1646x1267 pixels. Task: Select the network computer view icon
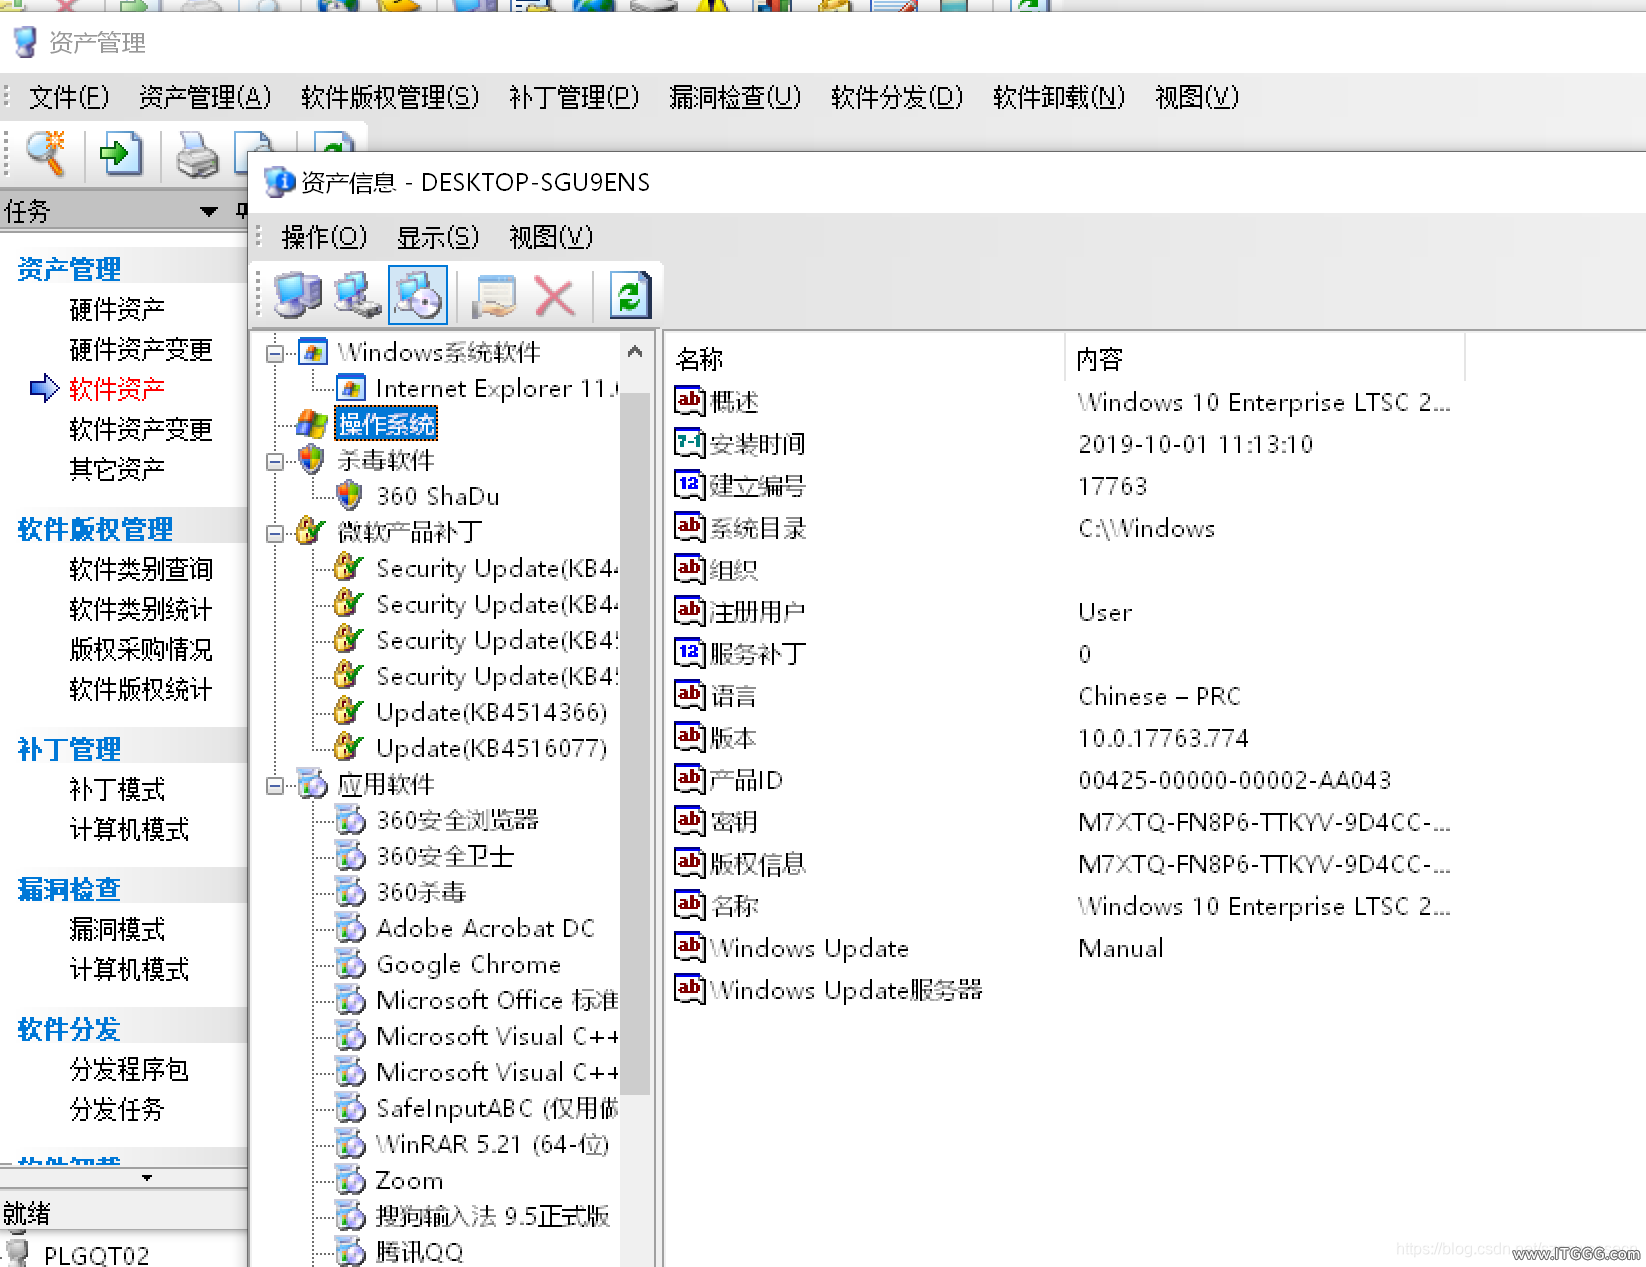click(358, 296)
